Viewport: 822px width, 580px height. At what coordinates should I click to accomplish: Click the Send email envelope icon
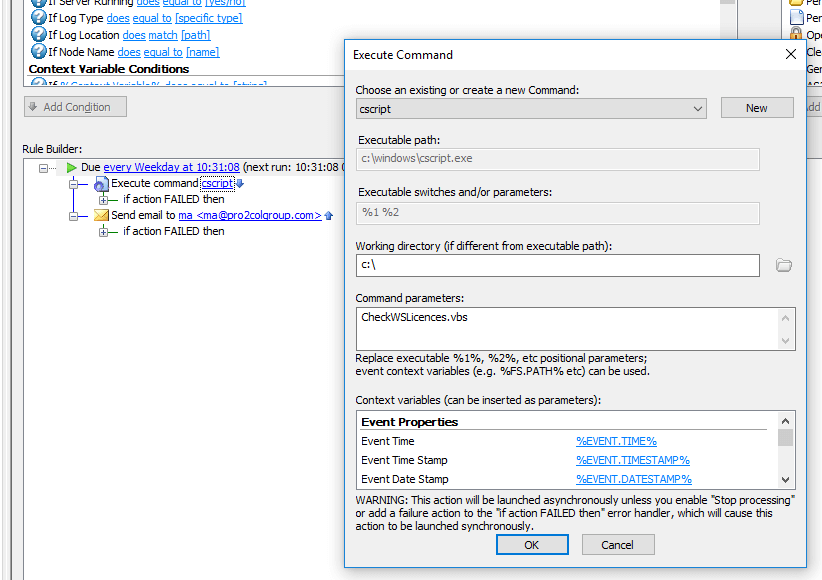point(101,215)
